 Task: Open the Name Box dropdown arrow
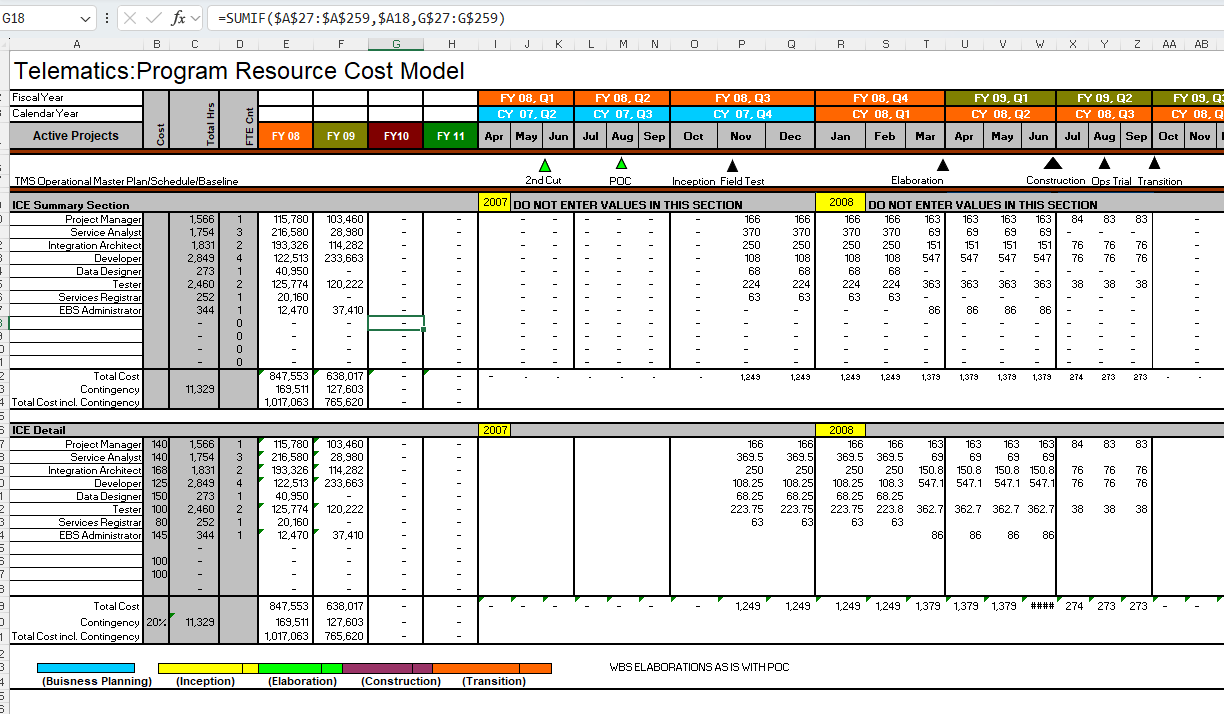tap(85, 19)
